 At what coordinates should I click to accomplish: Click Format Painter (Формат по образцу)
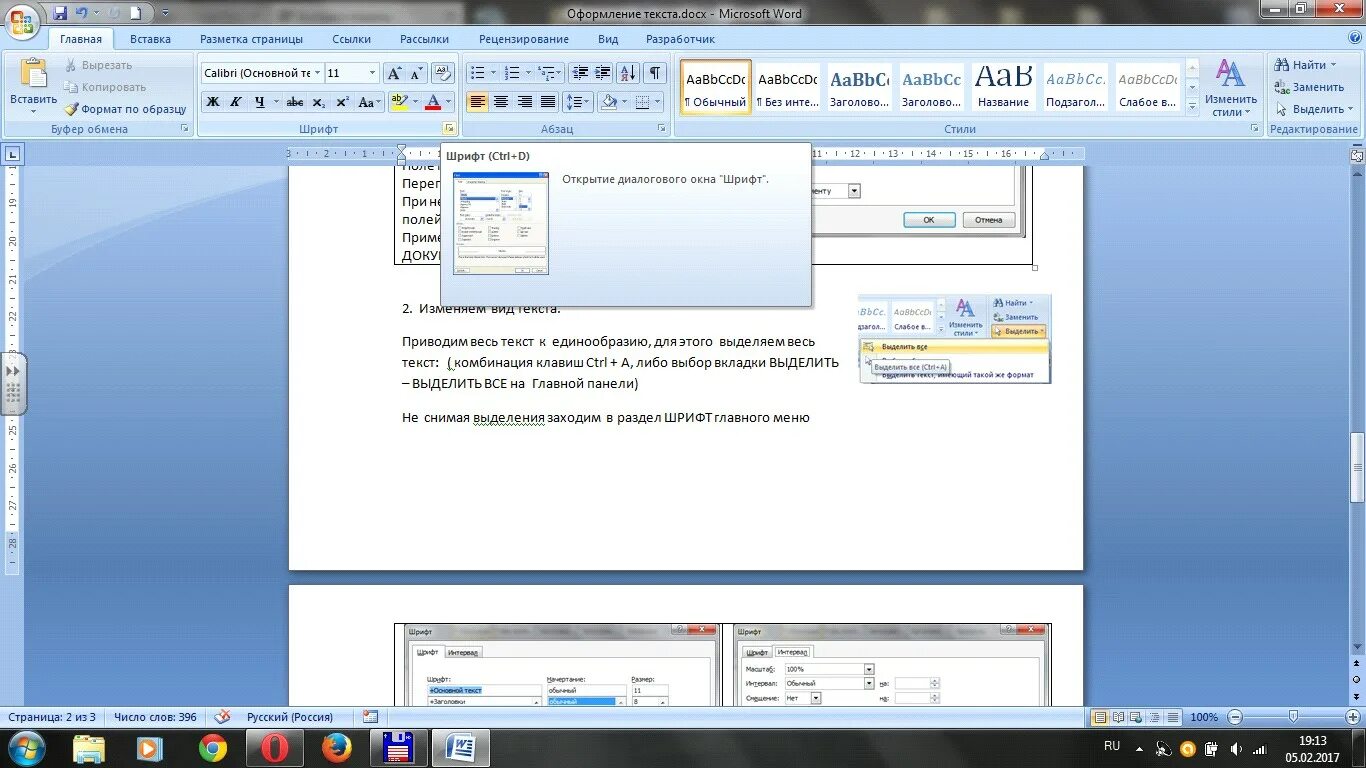(126, 109)
